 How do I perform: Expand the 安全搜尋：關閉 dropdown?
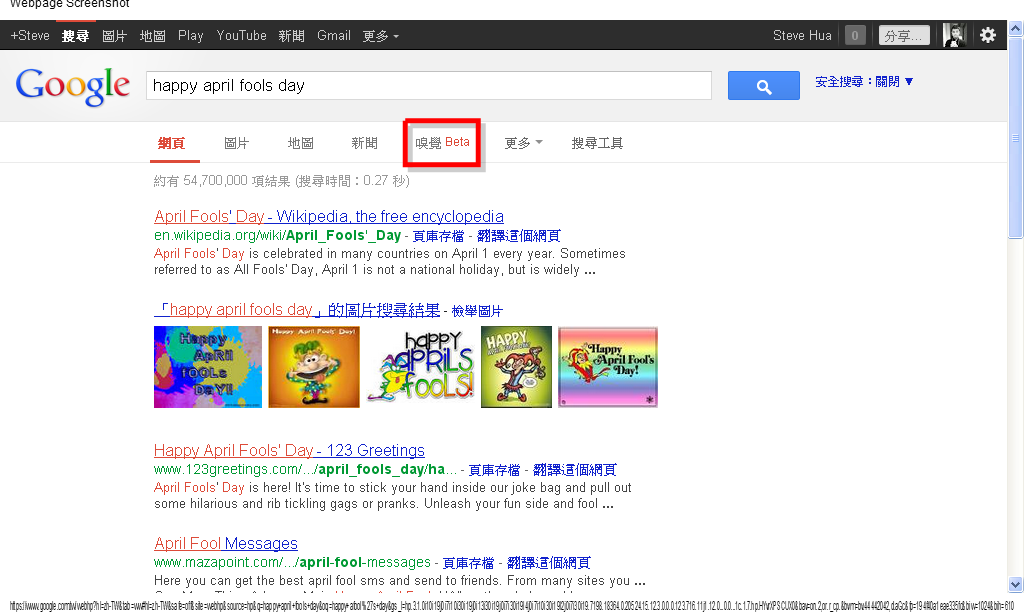tap(864, 82)
